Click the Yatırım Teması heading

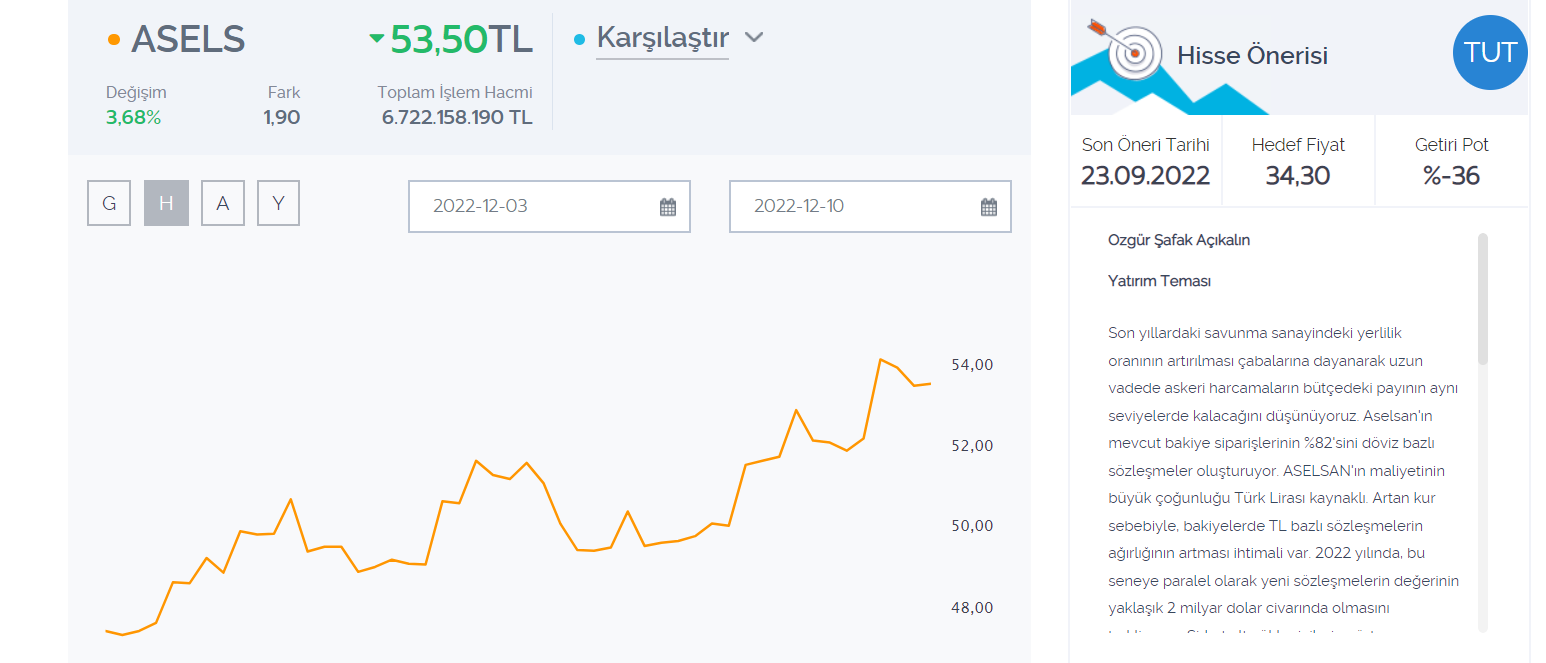pos(1159,281)
